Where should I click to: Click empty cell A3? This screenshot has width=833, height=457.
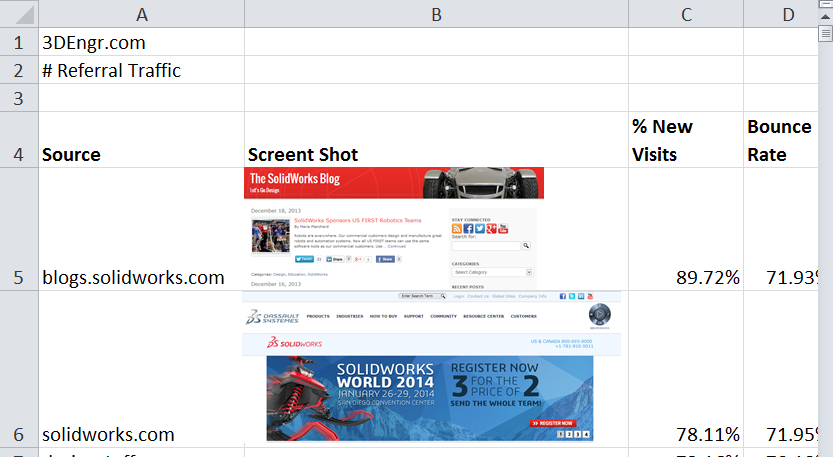pos(141,98)
